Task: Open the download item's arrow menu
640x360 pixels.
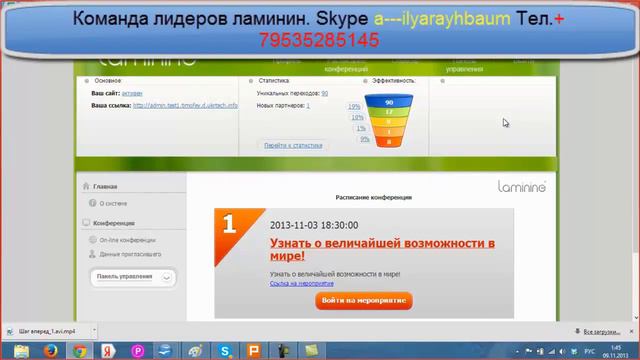Action: click(x=94, y=331)
